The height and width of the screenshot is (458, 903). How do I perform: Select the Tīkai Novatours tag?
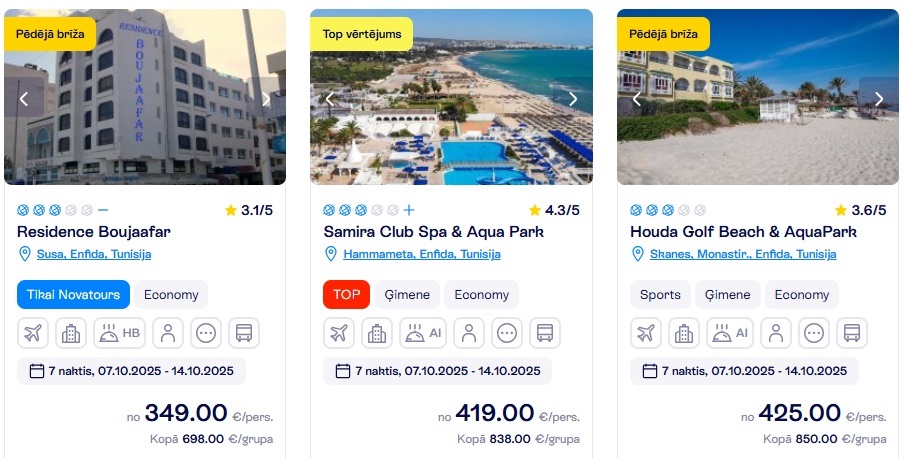coord(73,295)
